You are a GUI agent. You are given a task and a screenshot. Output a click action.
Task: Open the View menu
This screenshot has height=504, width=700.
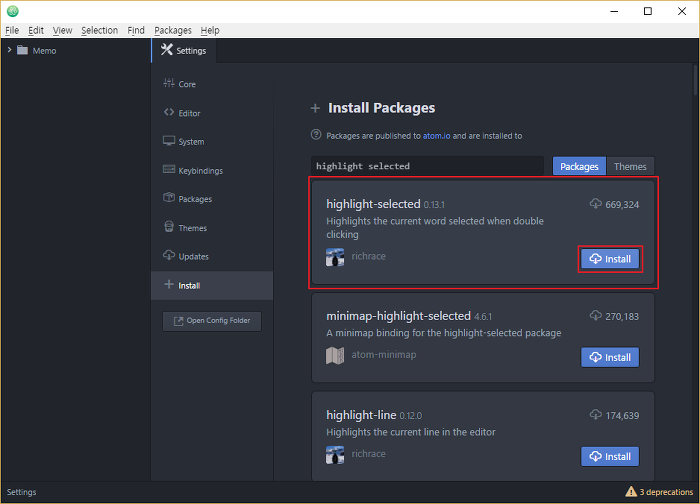(x=62, y=30)
